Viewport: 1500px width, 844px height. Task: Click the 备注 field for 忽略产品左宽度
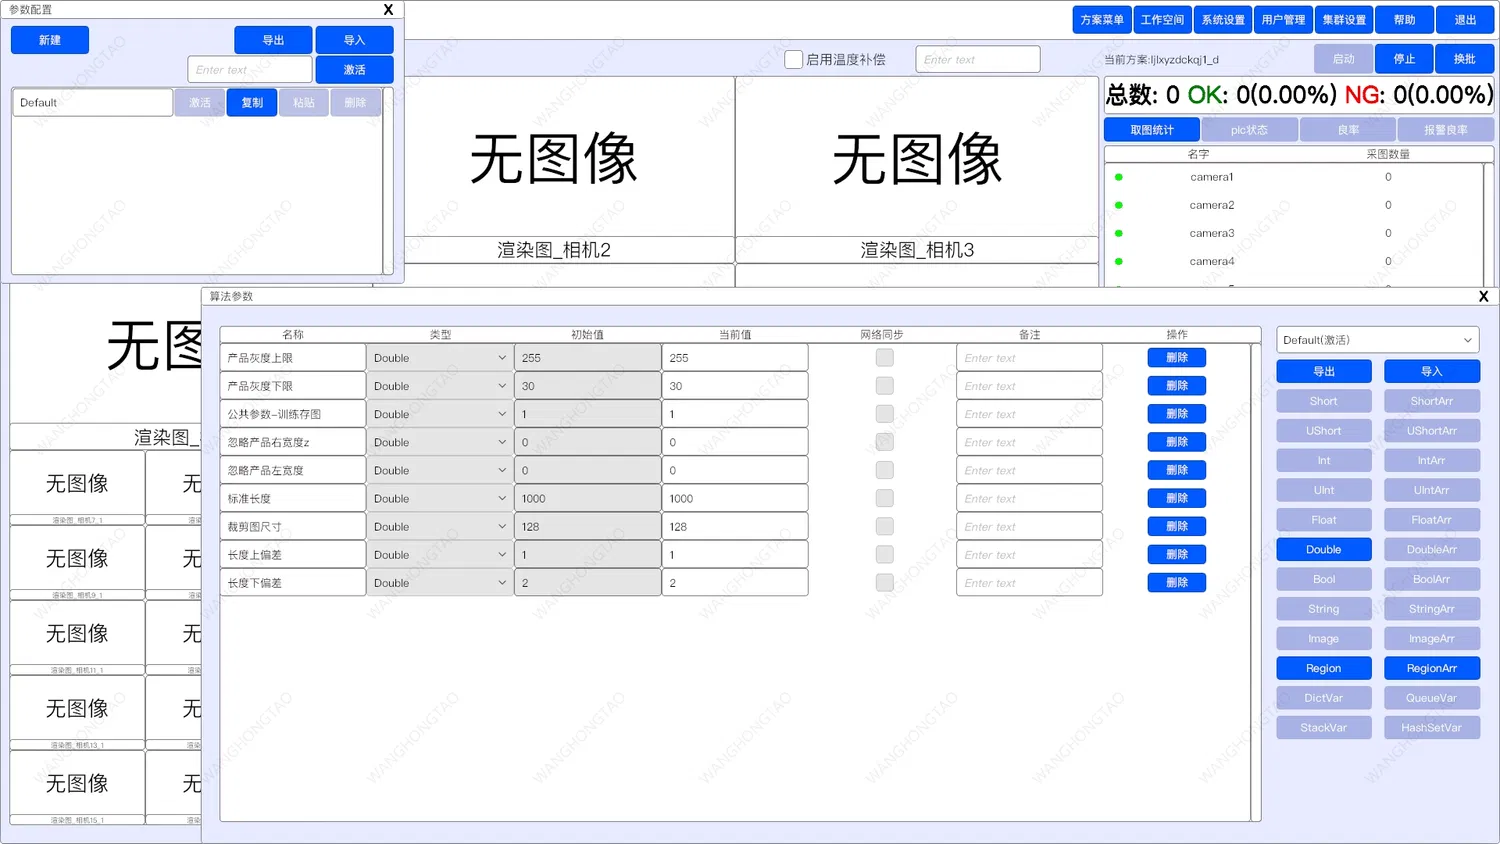click(x=1029, y=470)
